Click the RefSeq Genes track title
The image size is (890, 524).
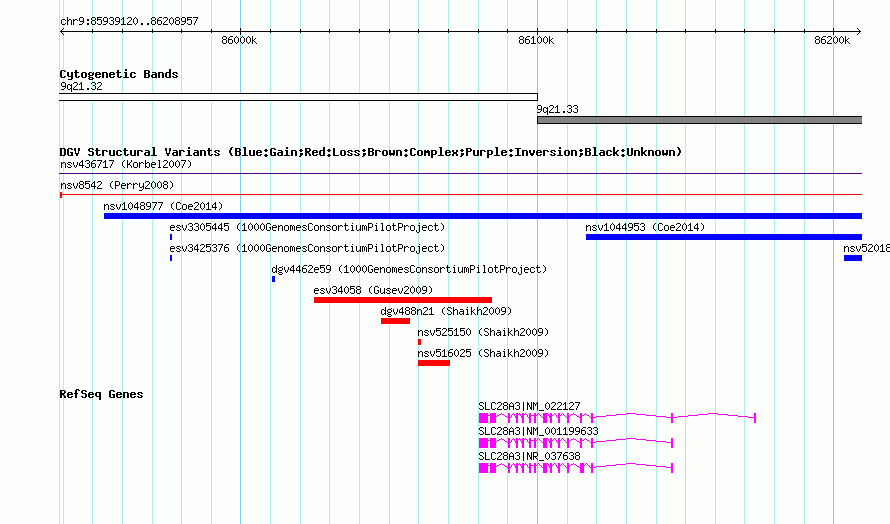tap(101, 394)
